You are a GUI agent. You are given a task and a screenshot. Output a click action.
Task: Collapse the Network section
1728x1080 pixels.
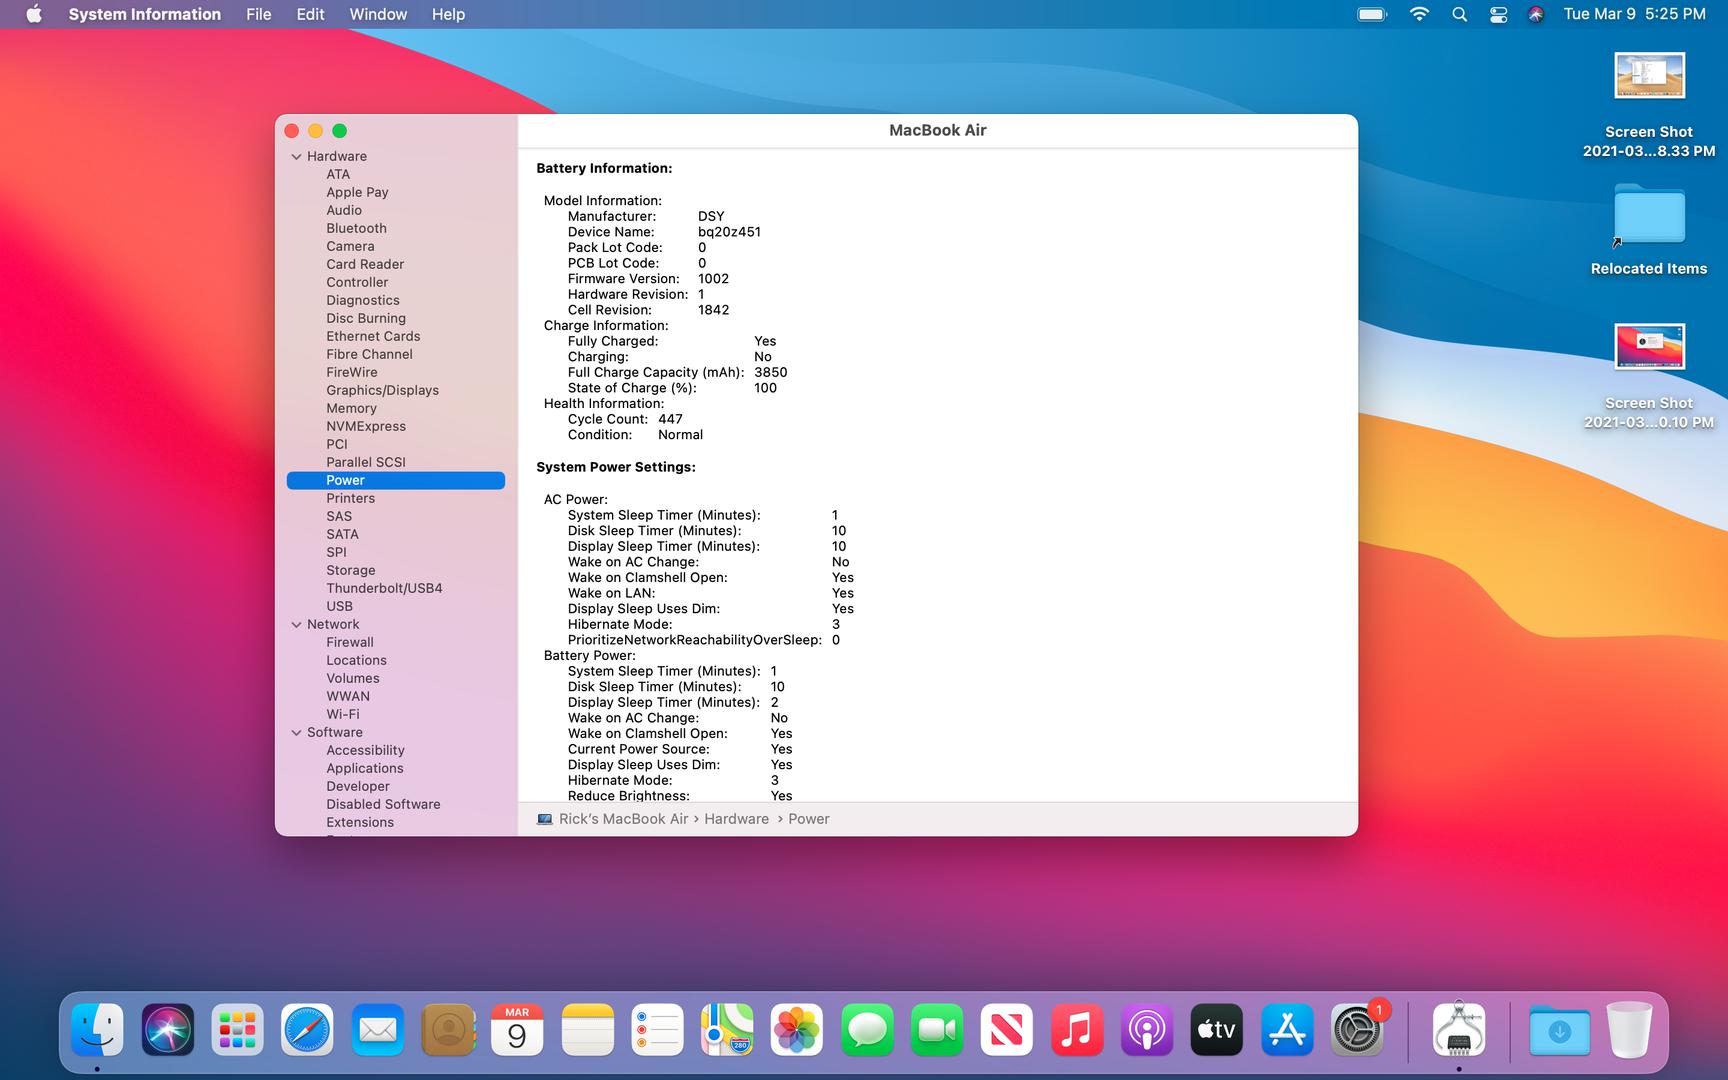tap(296, 625)
